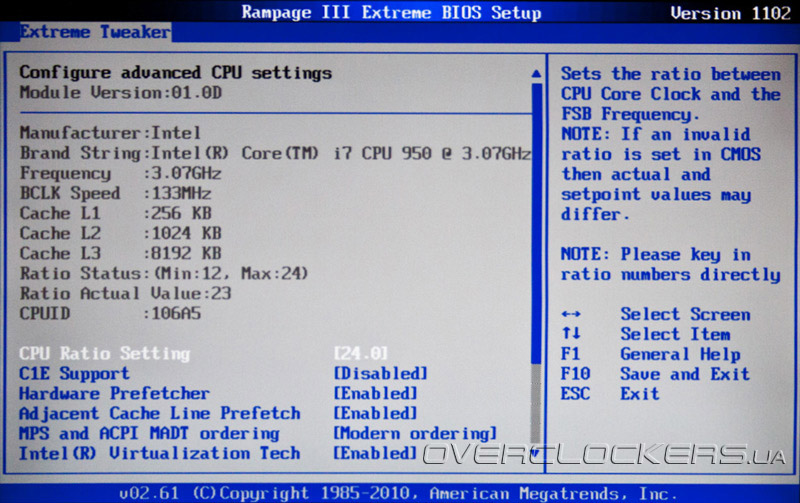Click the Cache L3 :8192 KB line
Viewport: 800px width, 503px height.
[x=120, y=253]
